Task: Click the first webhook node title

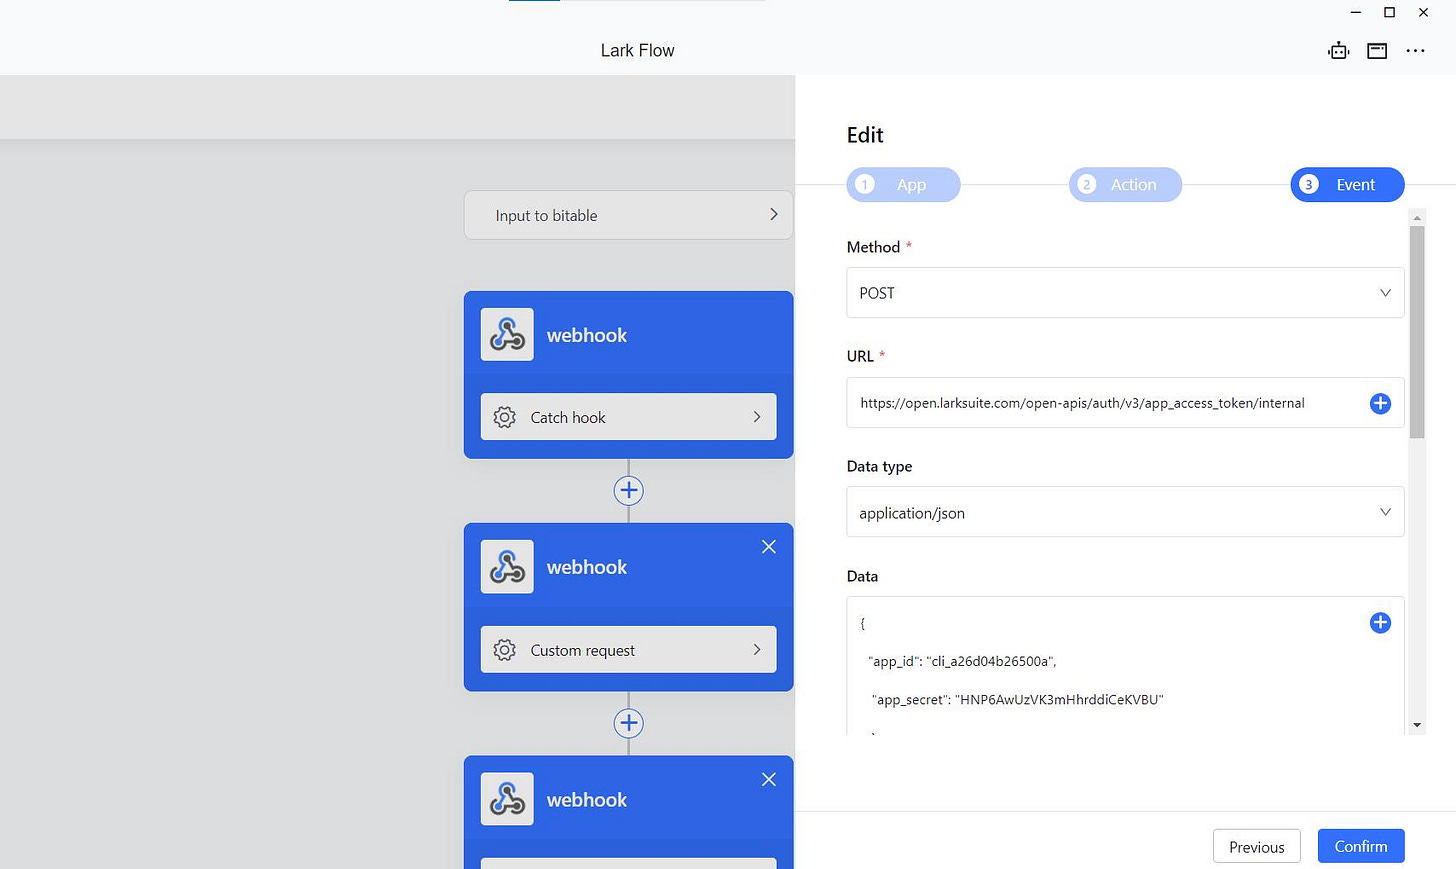Action: 587,335
